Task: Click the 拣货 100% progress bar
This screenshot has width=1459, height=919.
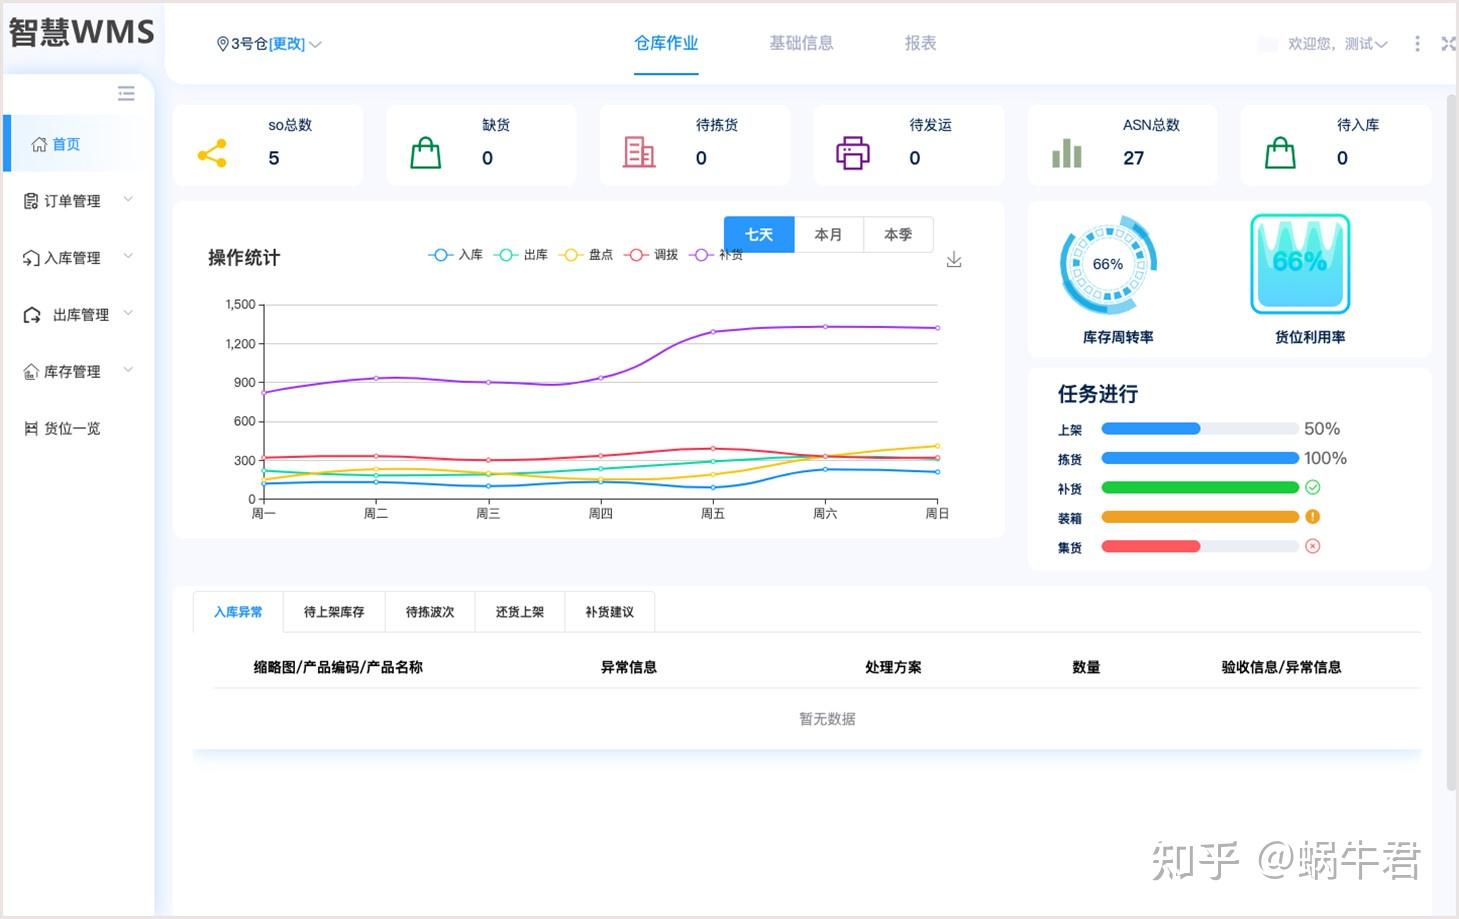Action: pyautogui.click(x=1199, y=458)
